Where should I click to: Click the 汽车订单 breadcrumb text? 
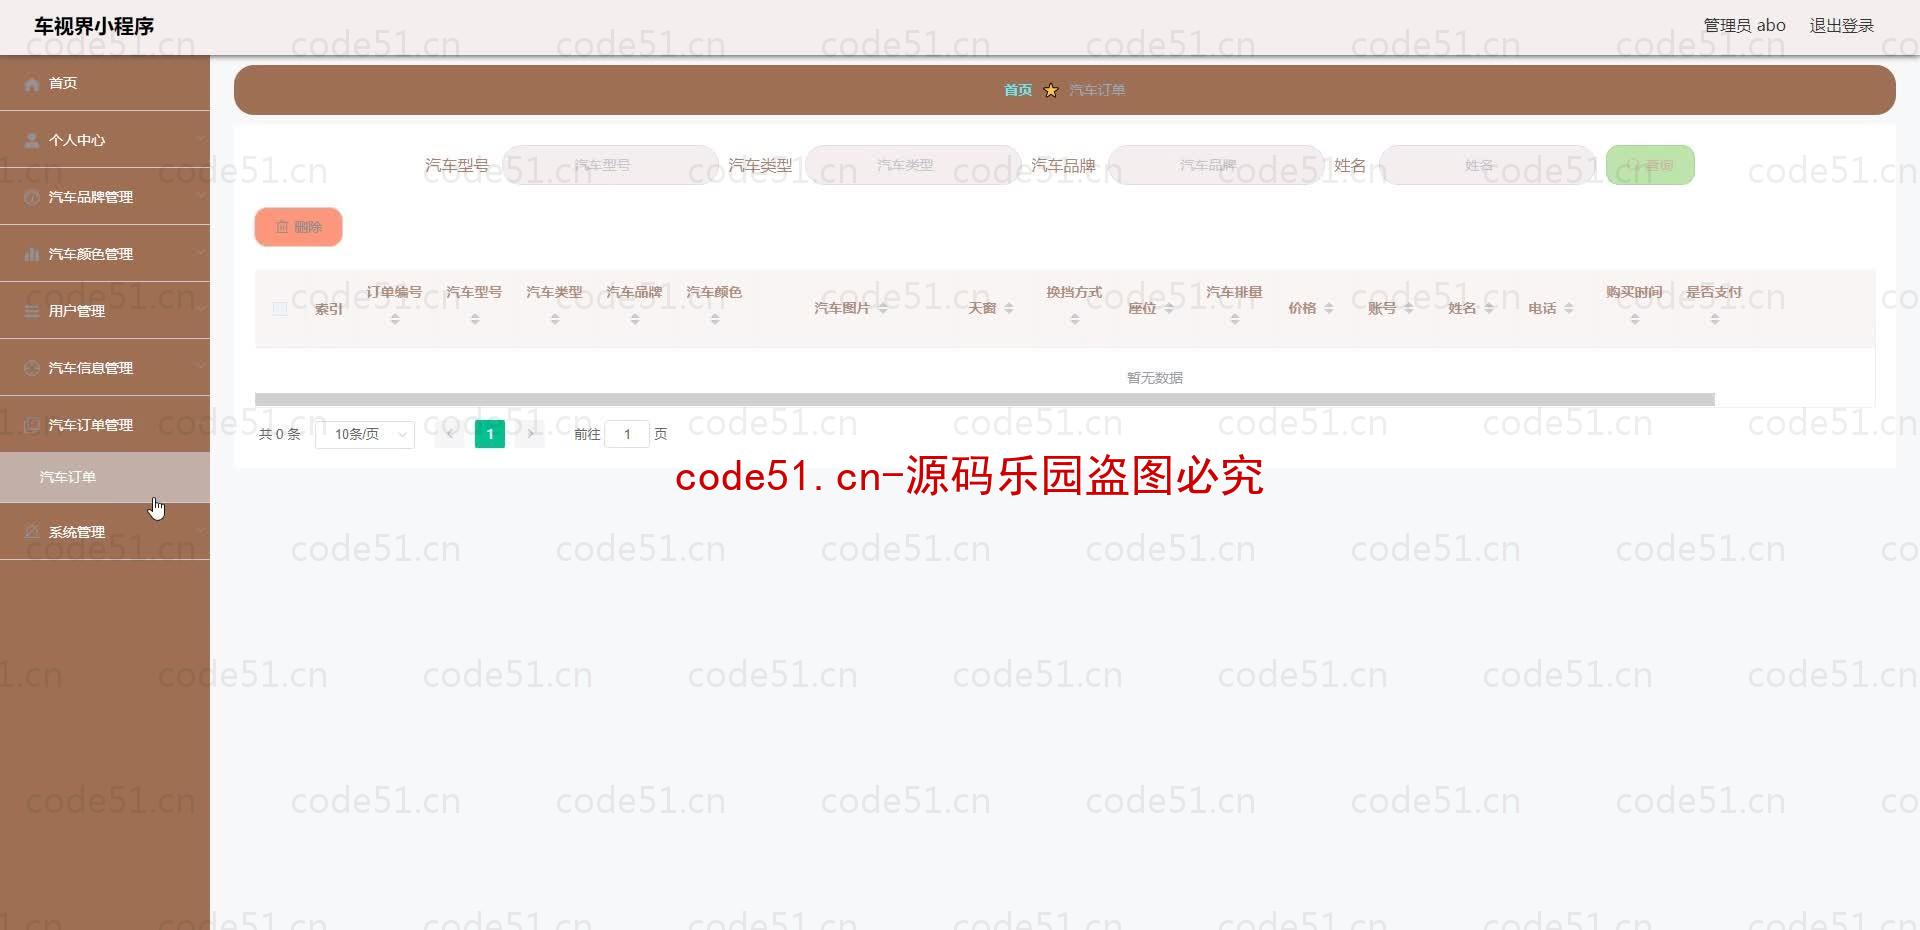[1097, 90]
